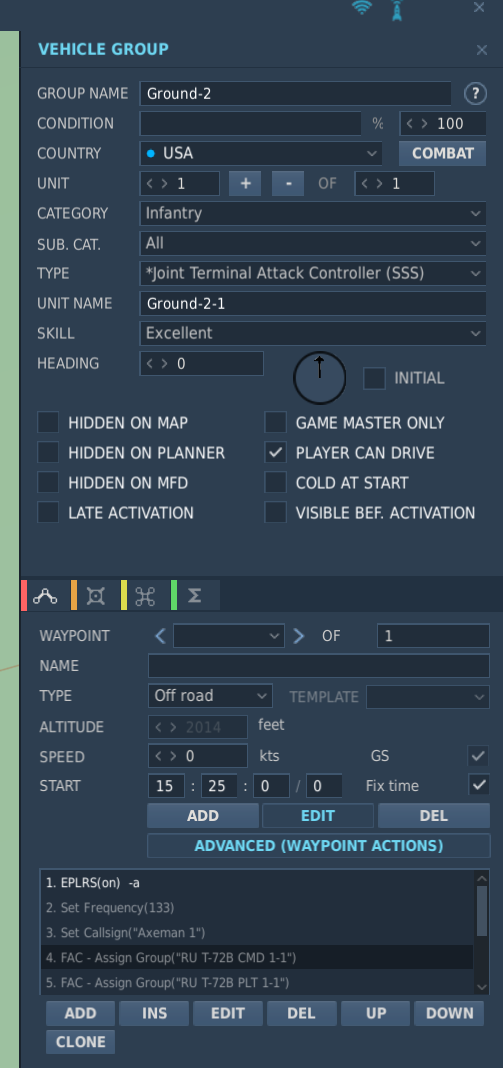Click the Wi-Fi signal icon

pyautogui.click(x=362, y=8)
